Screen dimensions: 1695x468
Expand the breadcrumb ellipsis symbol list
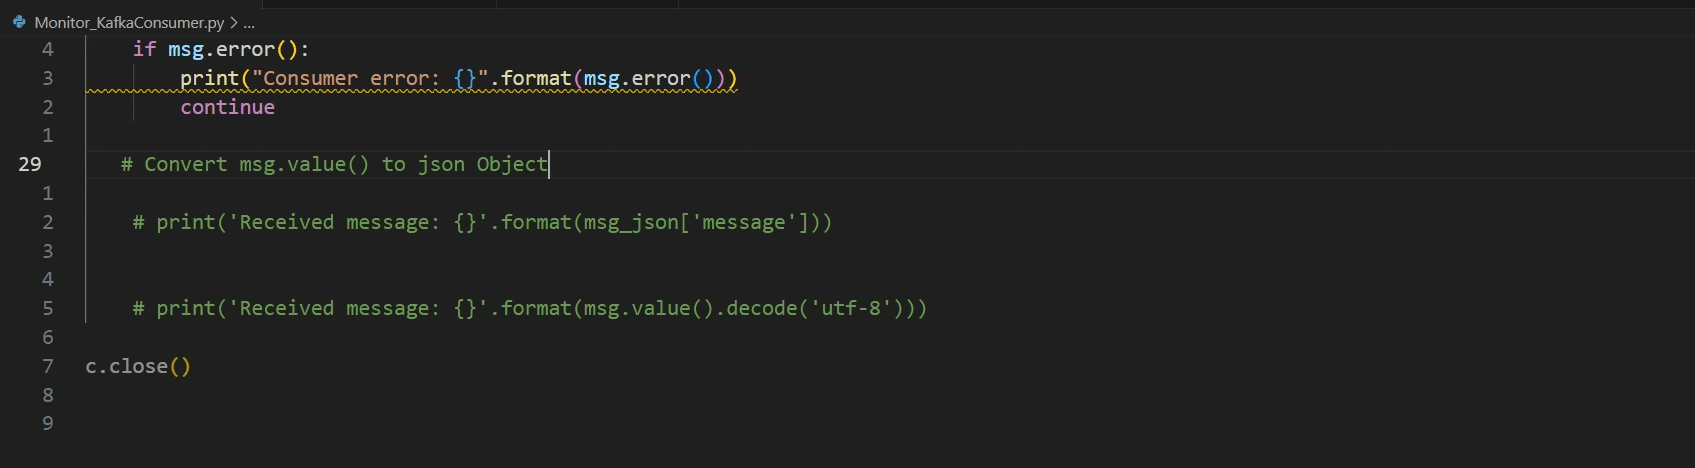point(249,22)
